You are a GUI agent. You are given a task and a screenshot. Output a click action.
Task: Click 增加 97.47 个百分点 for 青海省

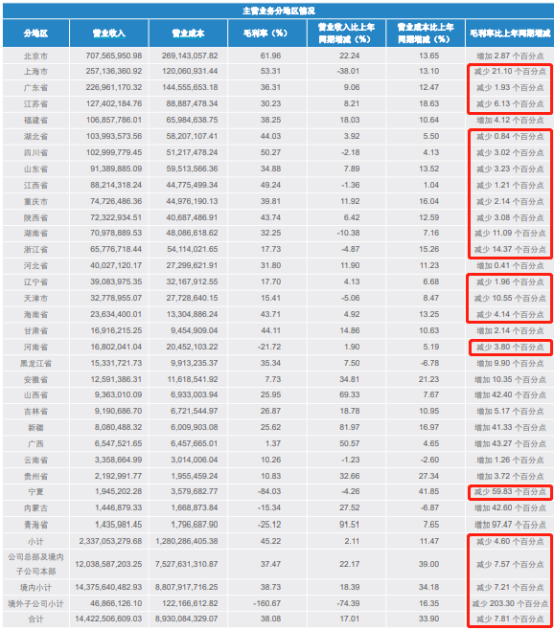(x=510, y=525)
